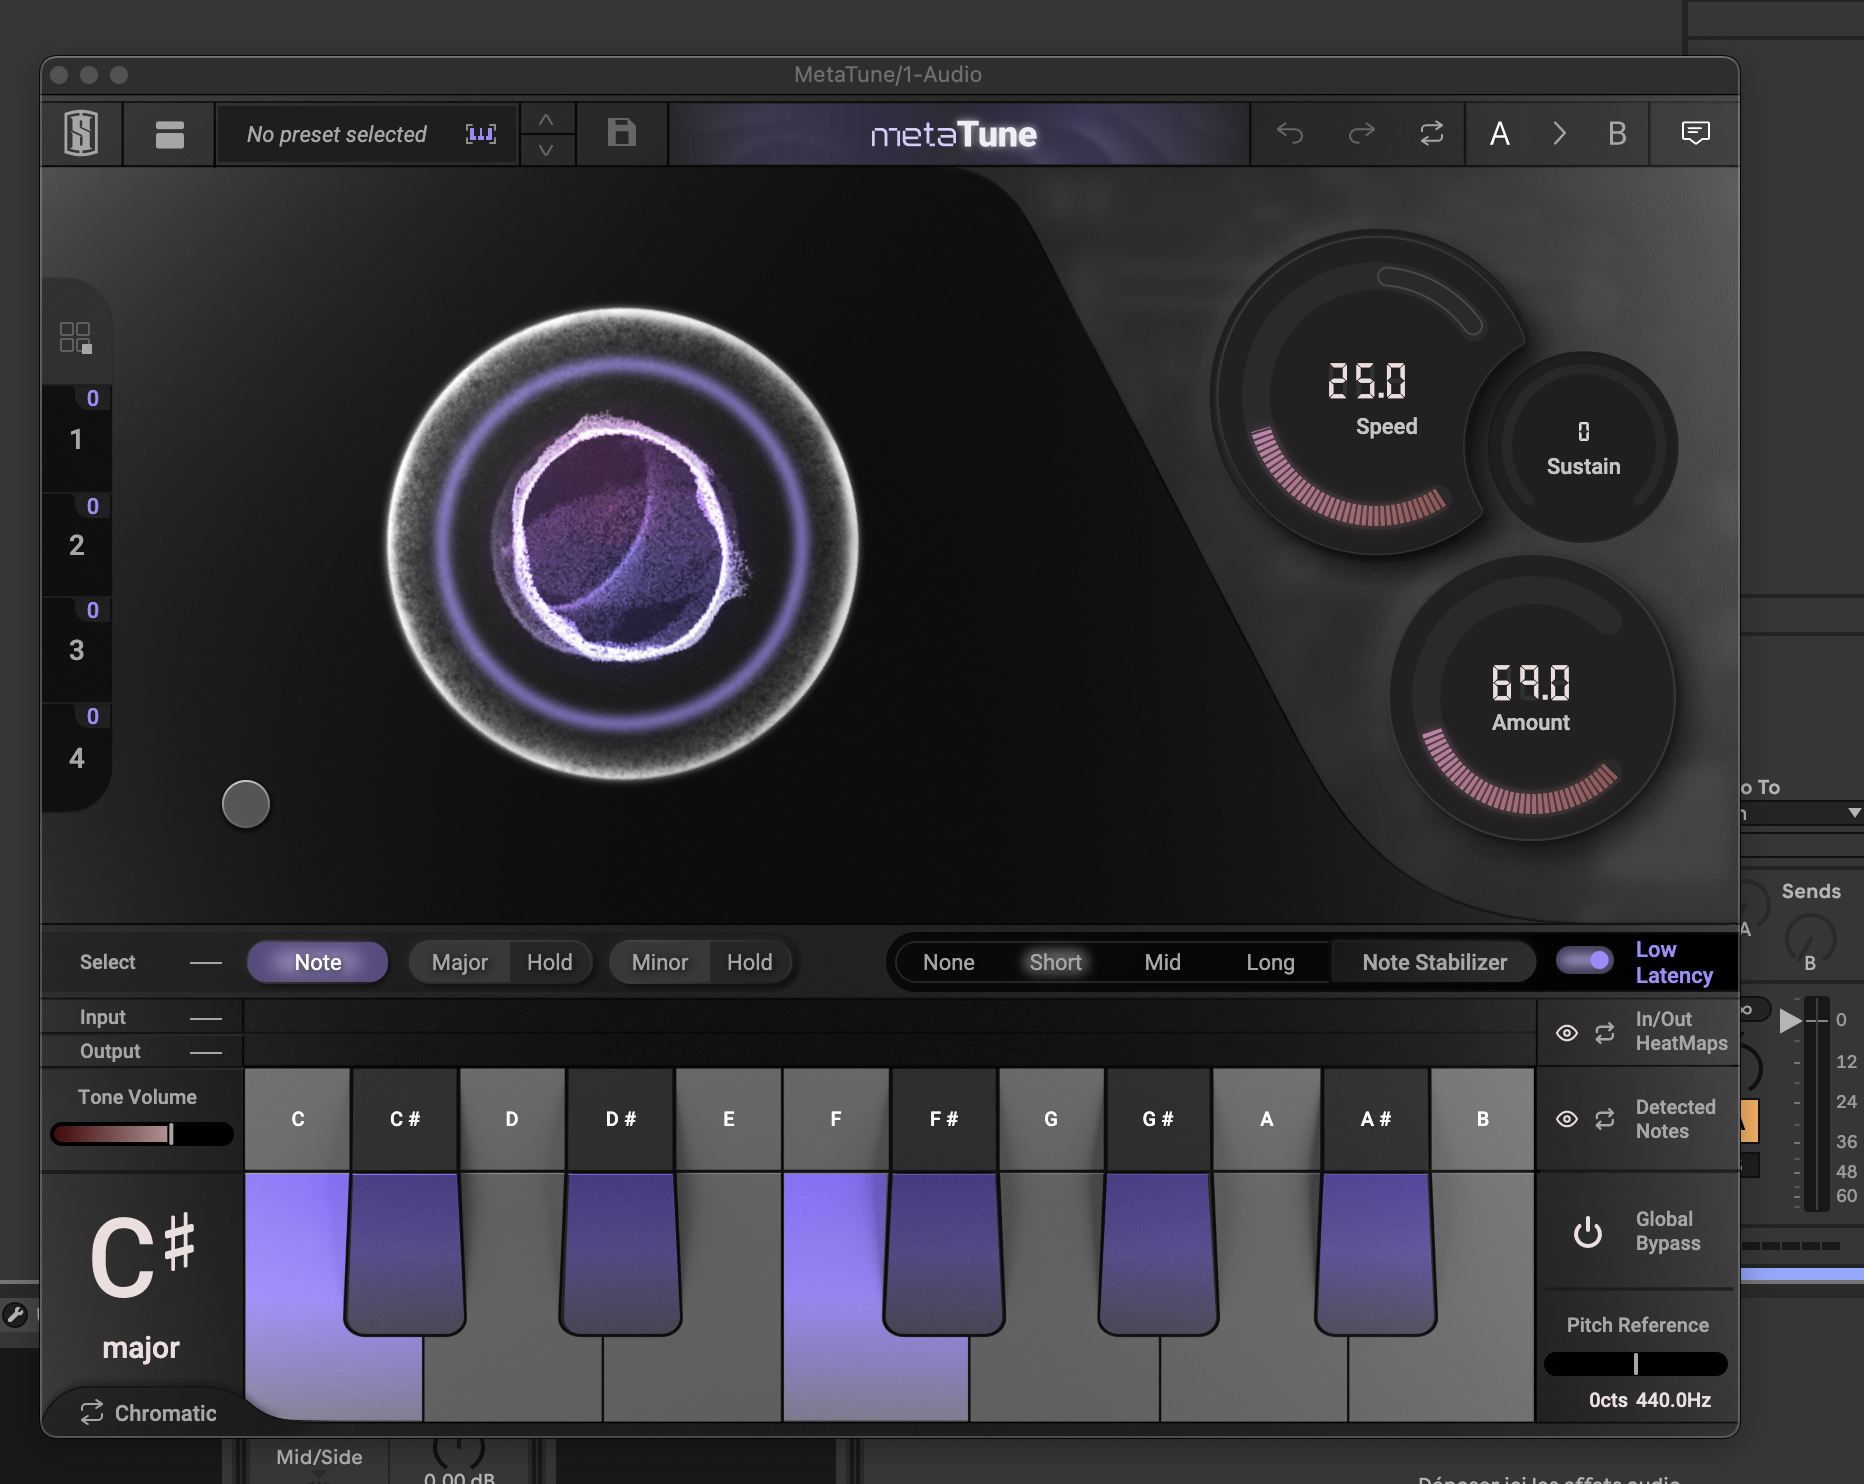Toggle A# note label key

tap(1376, 1119)
